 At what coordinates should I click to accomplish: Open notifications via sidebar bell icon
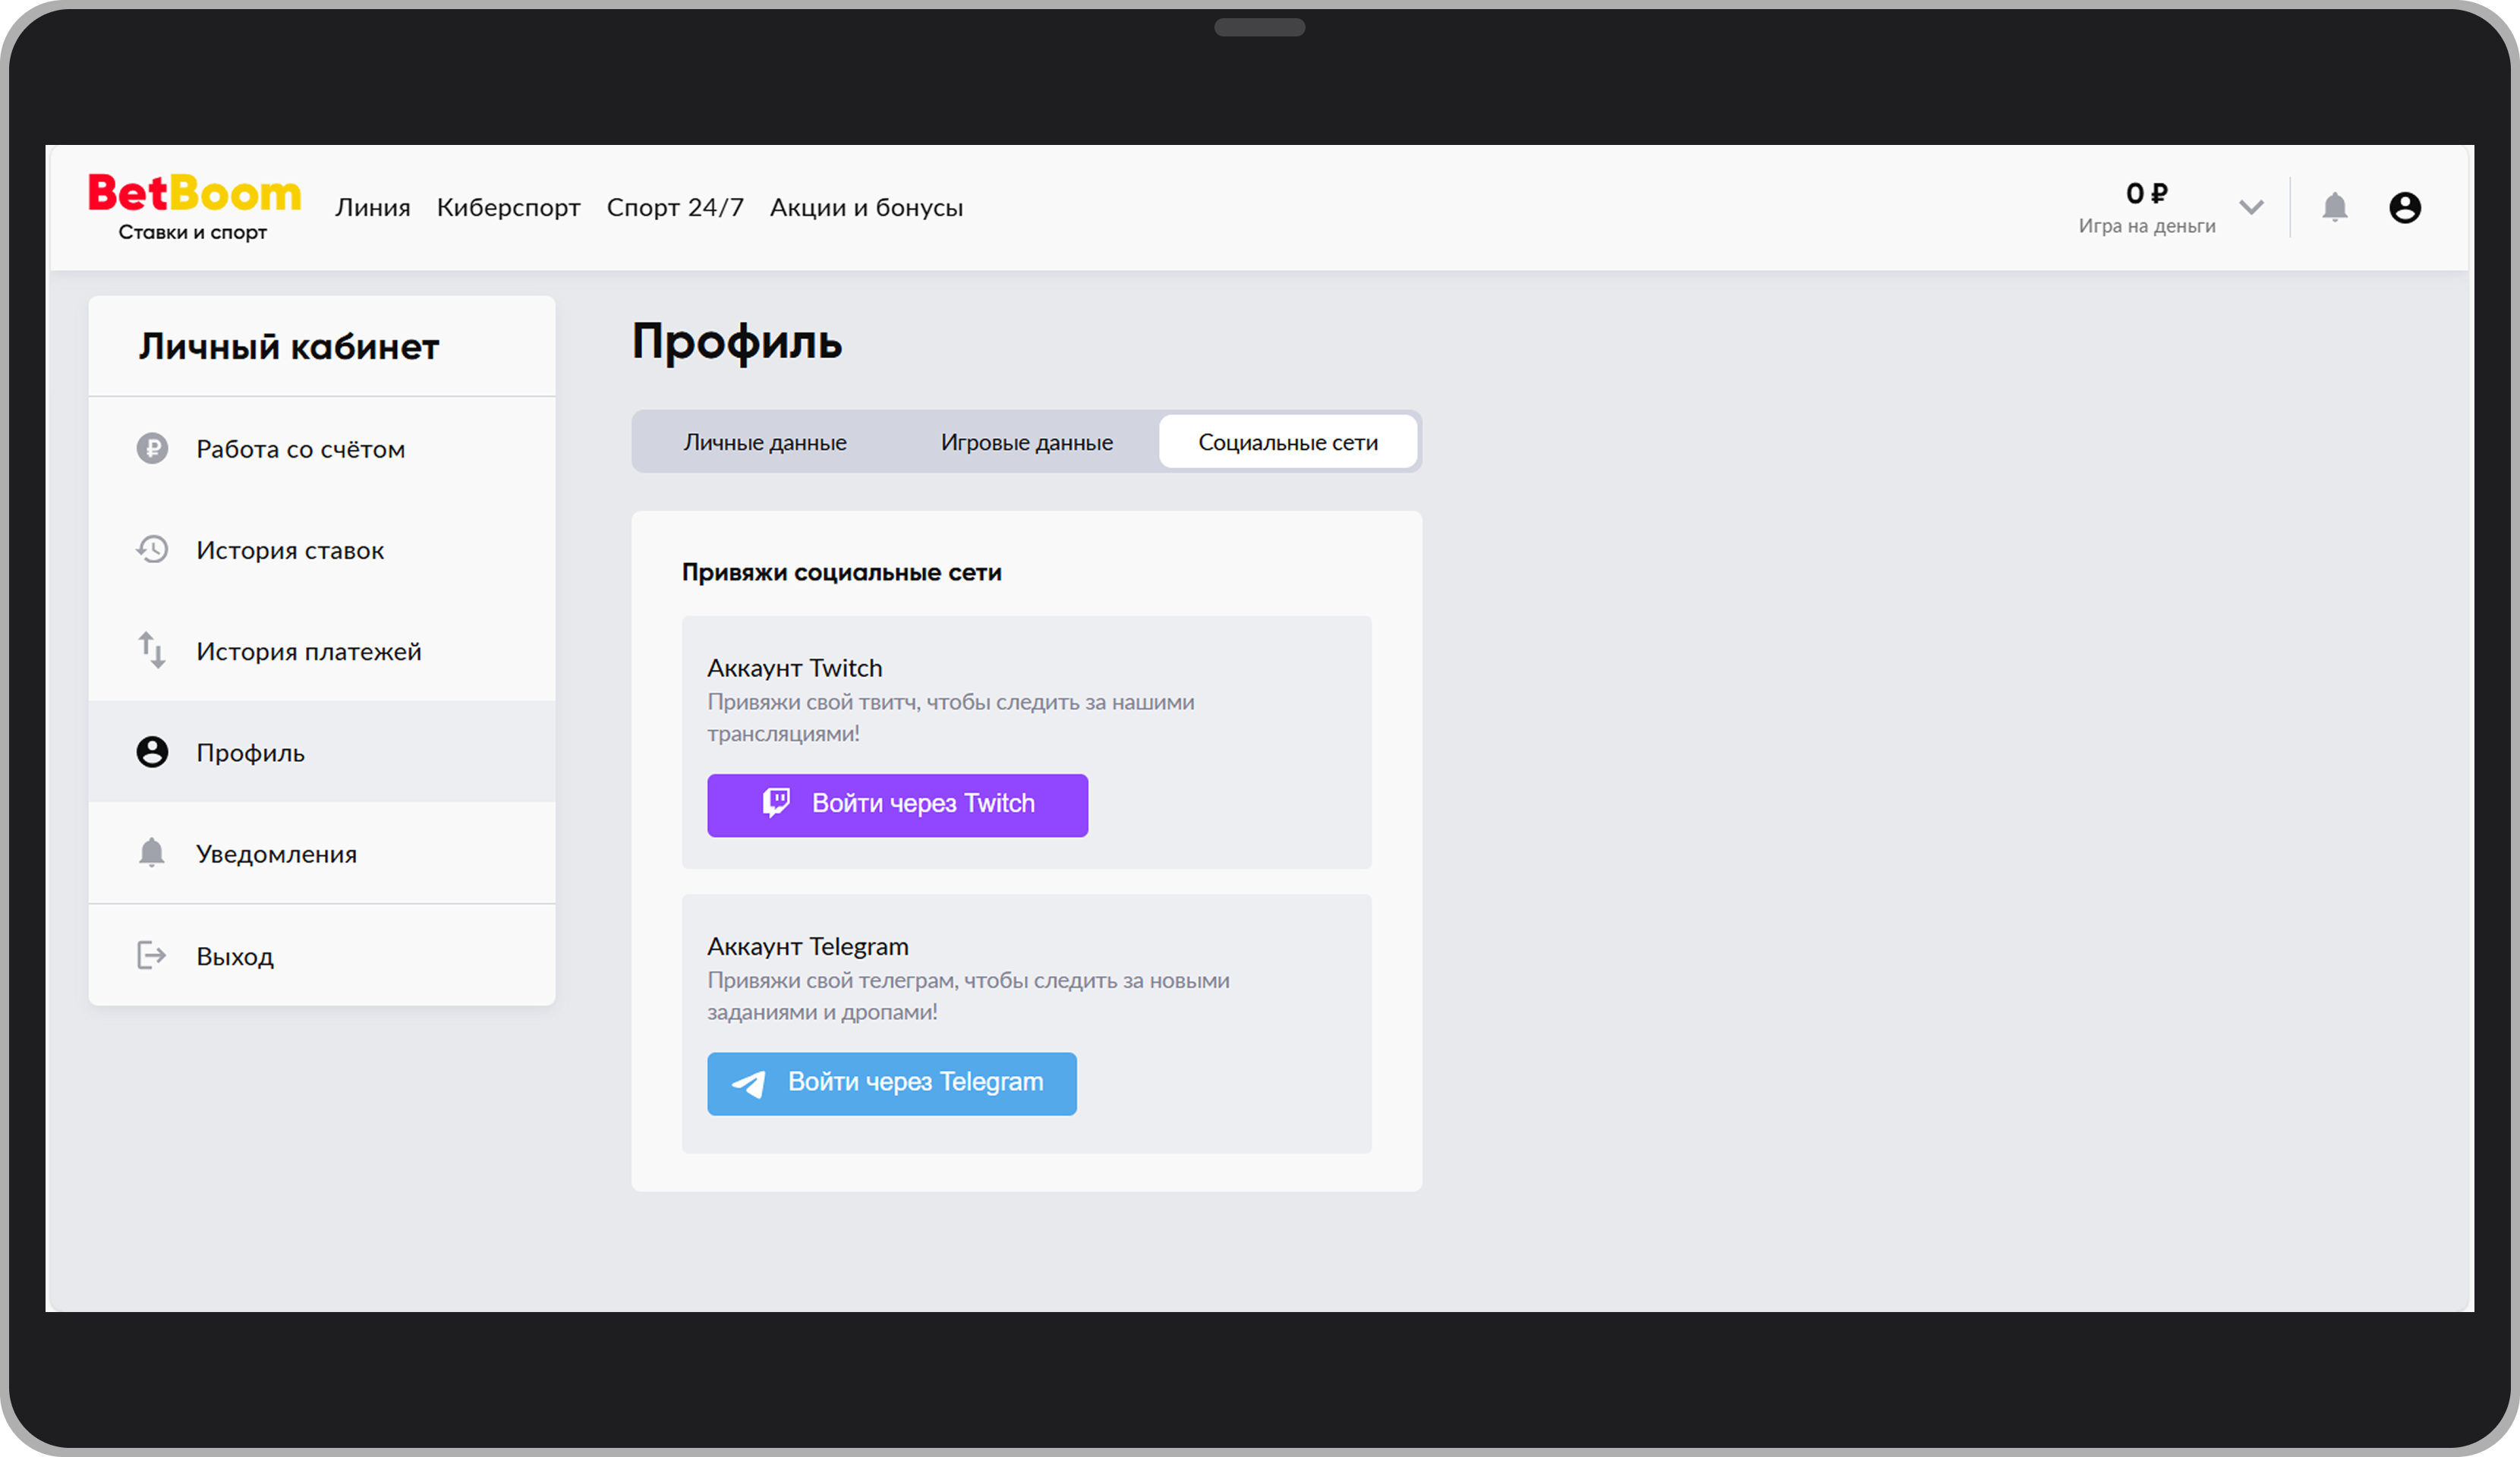152,853
